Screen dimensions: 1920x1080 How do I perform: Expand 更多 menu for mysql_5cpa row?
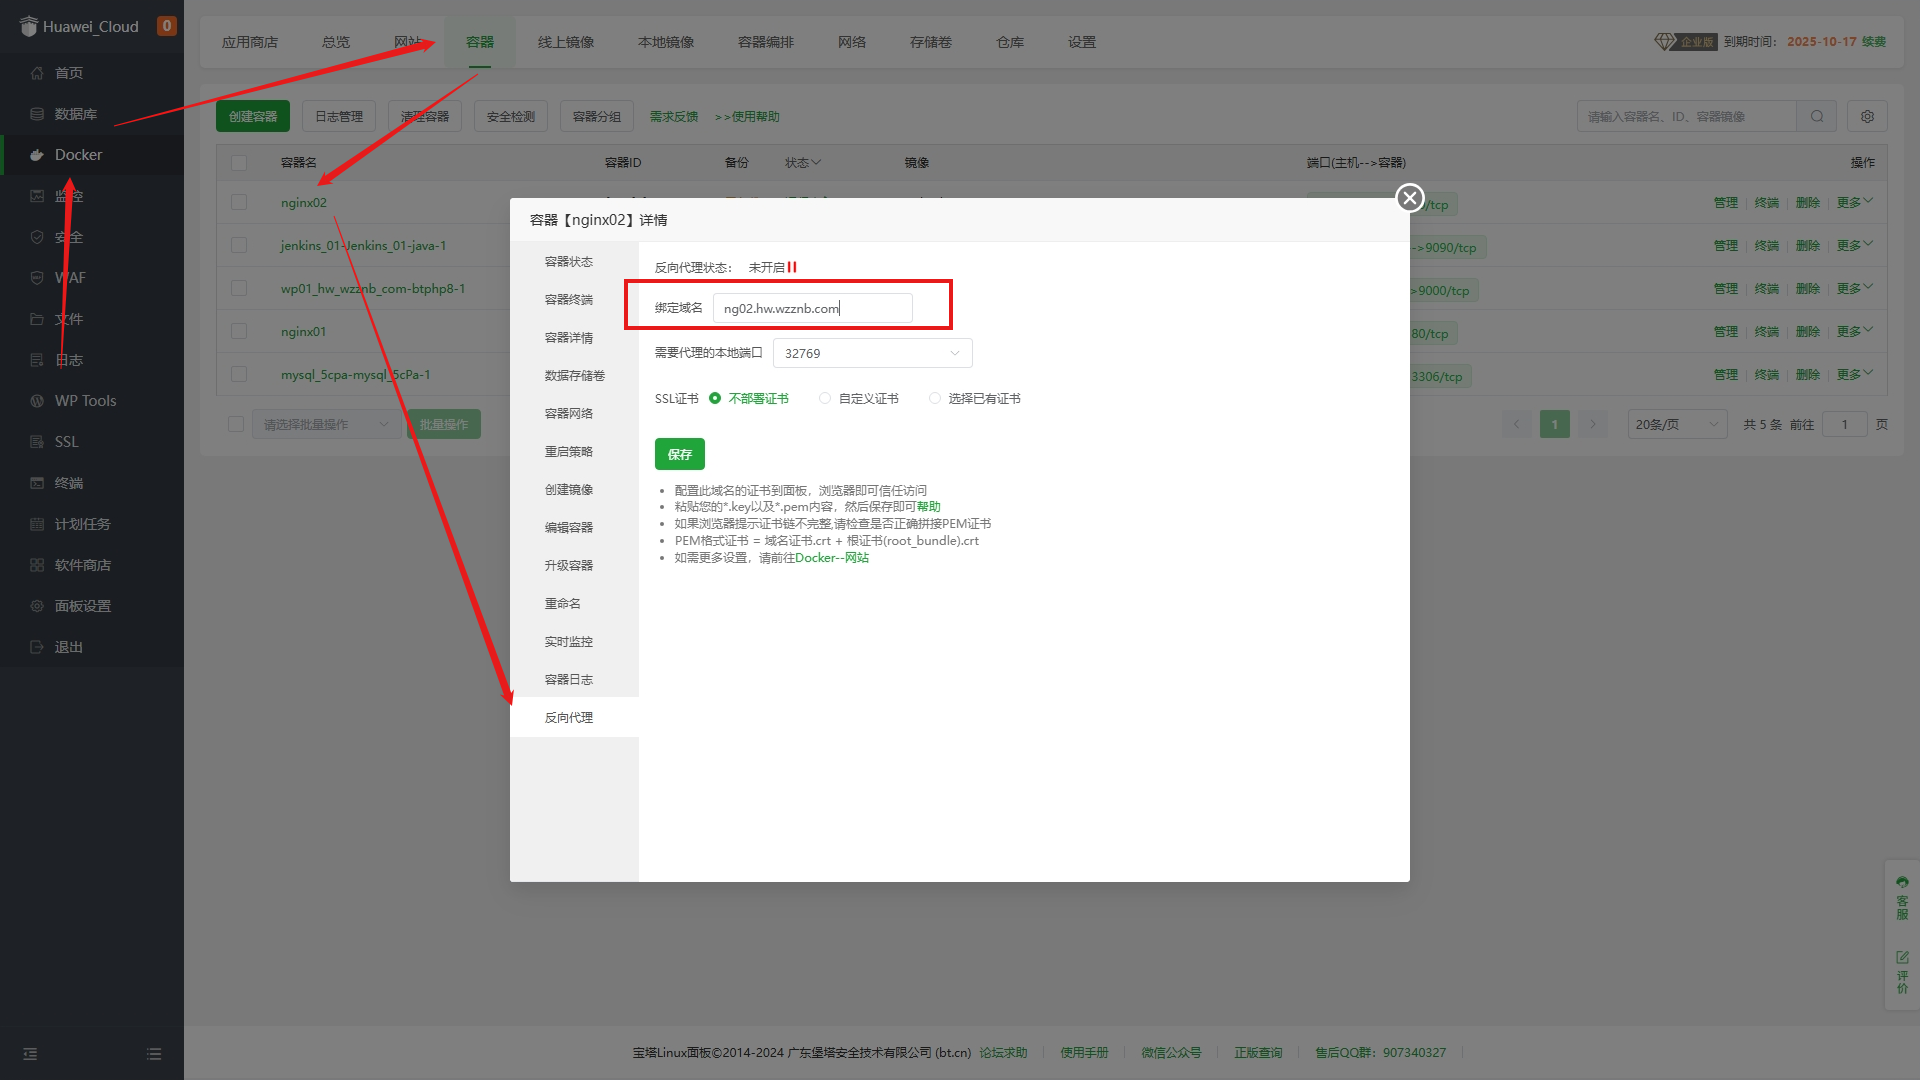point(1854,374)
